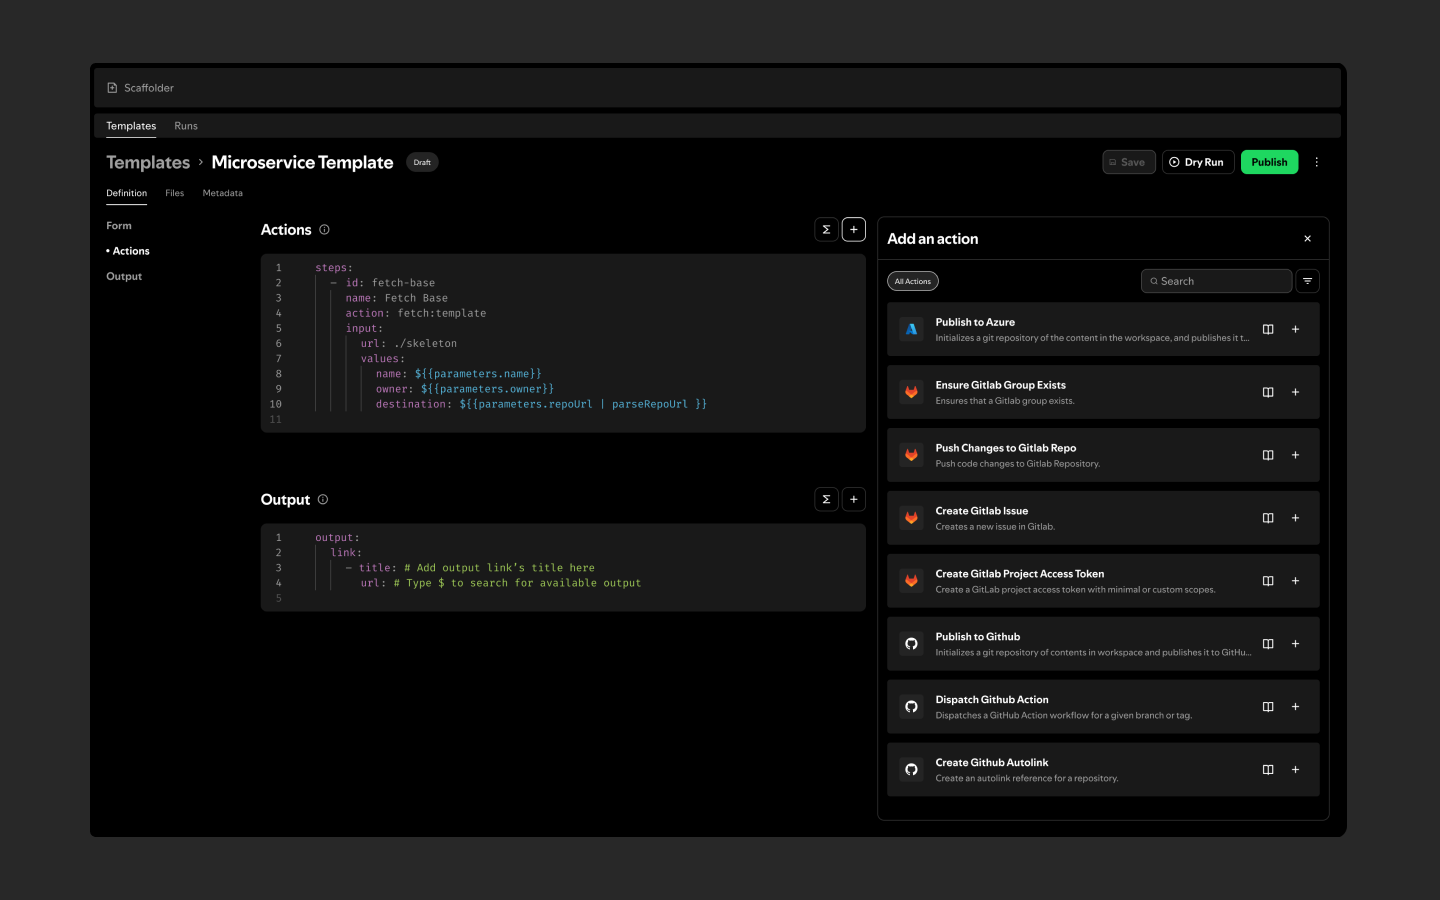Add the Dispatch Github Action
This screenshot has width=1440, height=900.
pyautogui.click(x=1295, y=707)
